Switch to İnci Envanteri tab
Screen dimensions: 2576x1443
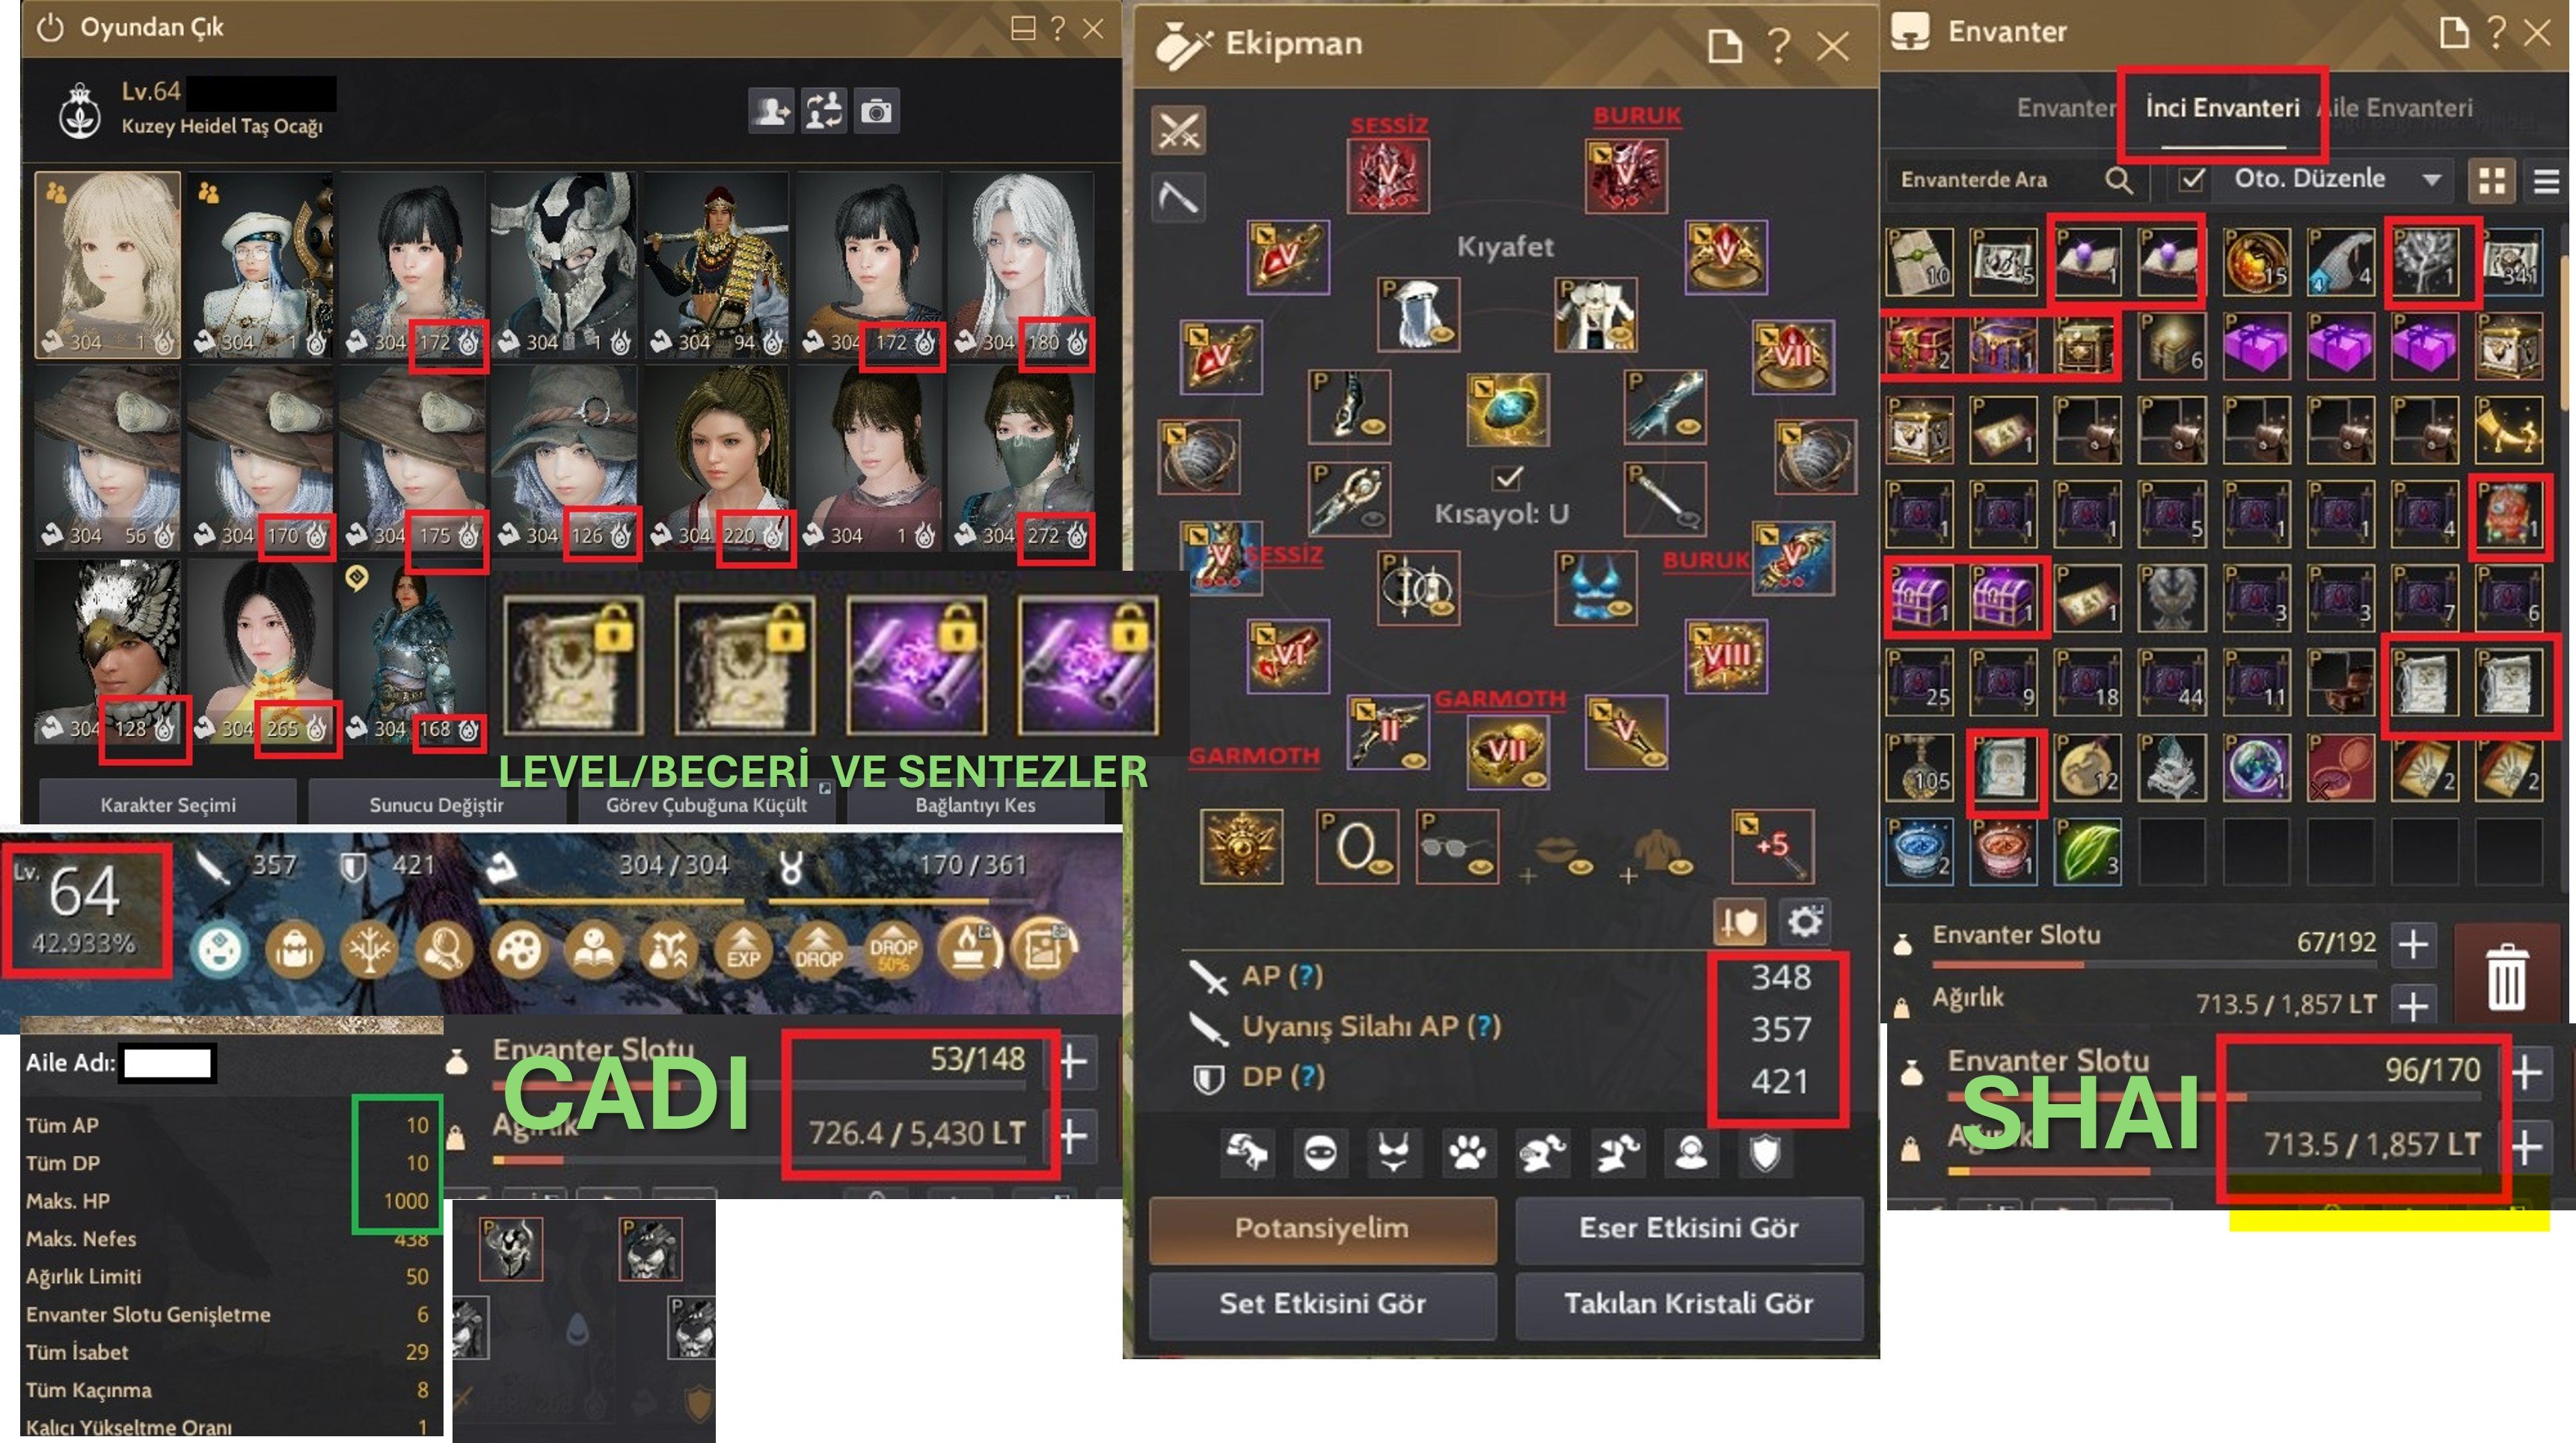2222,108
